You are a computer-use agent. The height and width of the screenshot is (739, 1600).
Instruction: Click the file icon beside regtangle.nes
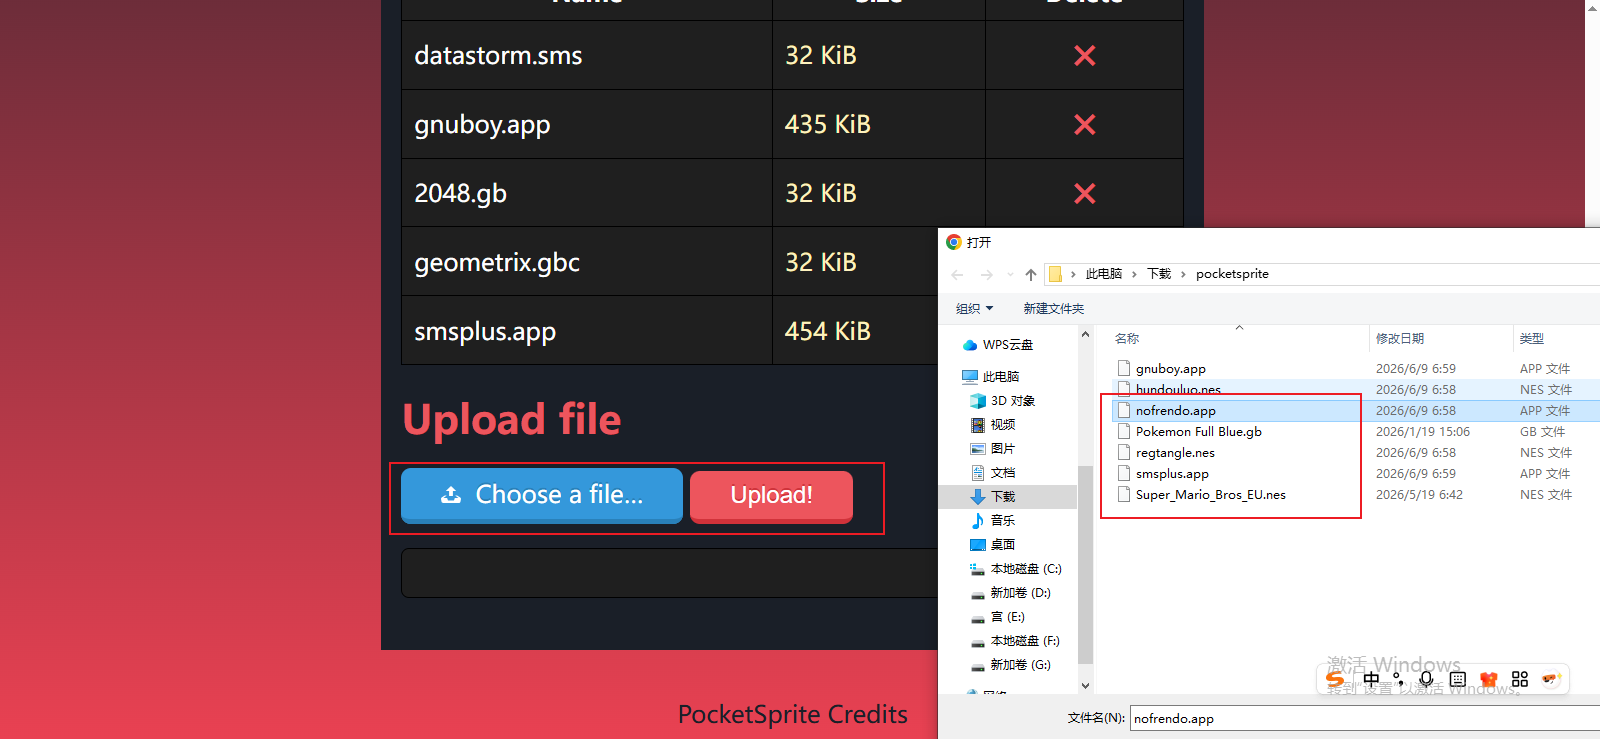pos(1124,453)
